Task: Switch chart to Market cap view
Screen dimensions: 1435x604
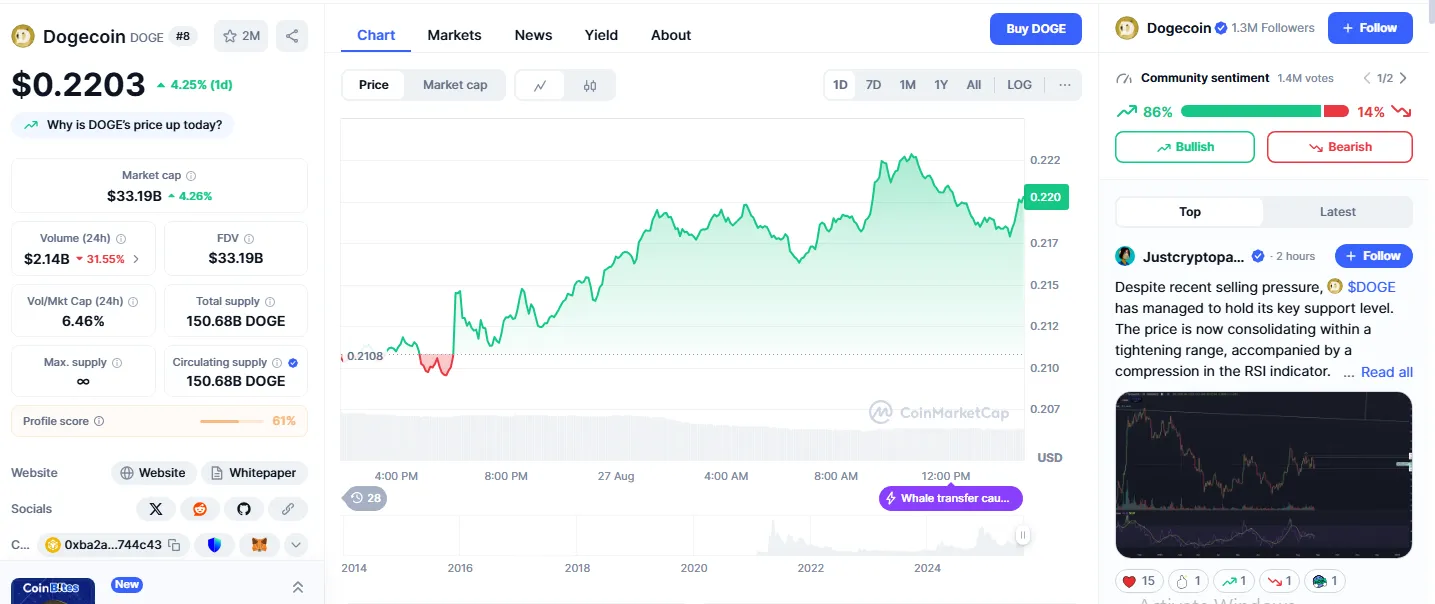Action: [x=455, y=85]
